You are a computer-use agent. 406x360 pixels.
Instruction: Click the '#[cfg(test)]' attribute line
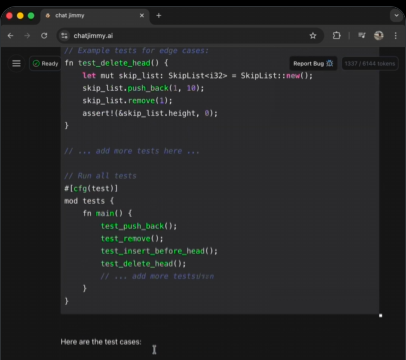point(91,189)
